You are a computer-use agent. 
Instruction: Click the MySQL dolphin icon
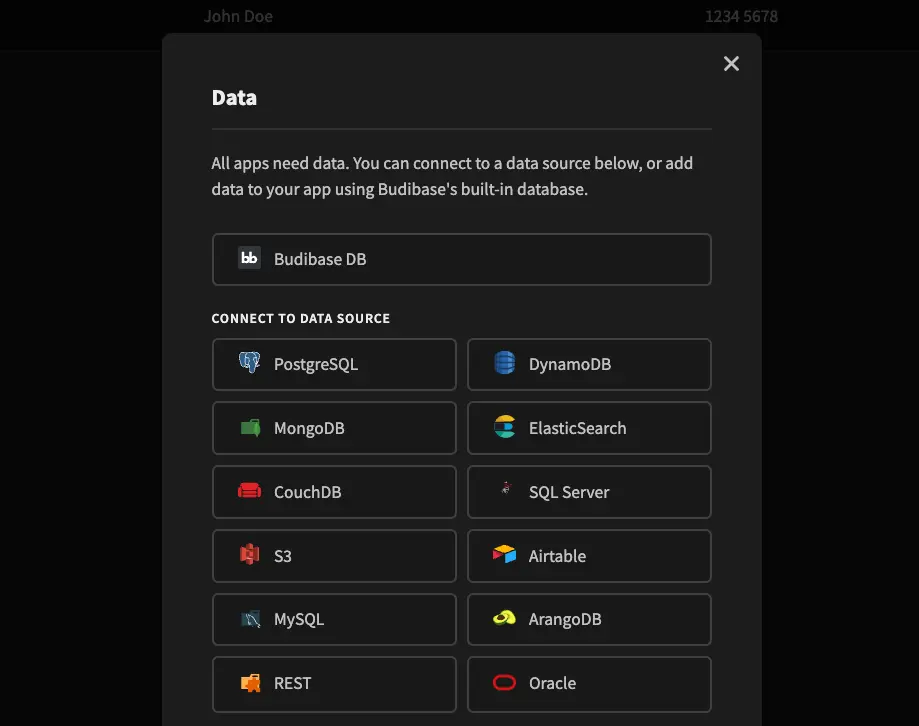pyautogui.click(x=249, y=619)
